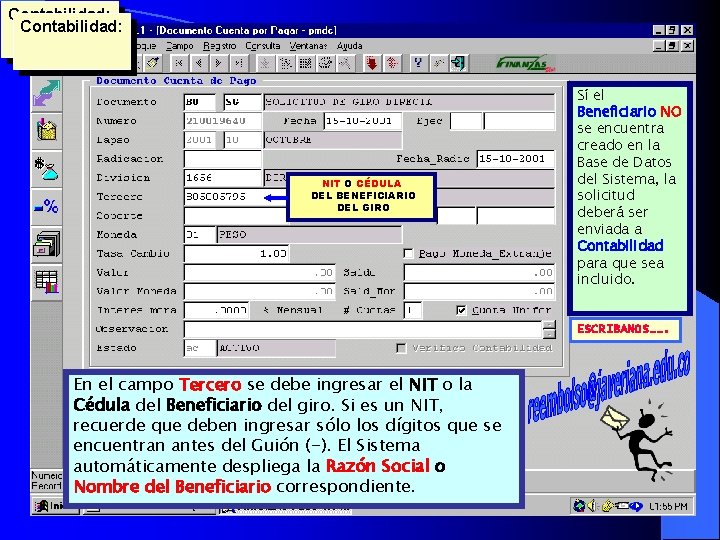Open the dollar money bag sidebar icon
The height and width of the screenshot is (540, 720).
point(46,168)
